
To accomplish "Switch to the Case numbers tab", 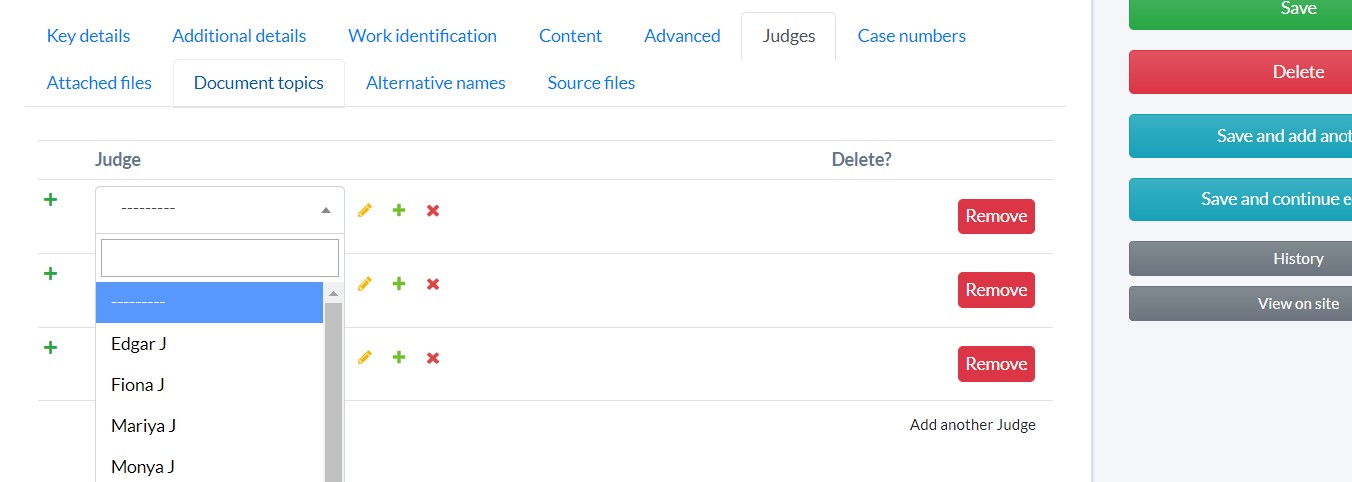I will 911,36.
